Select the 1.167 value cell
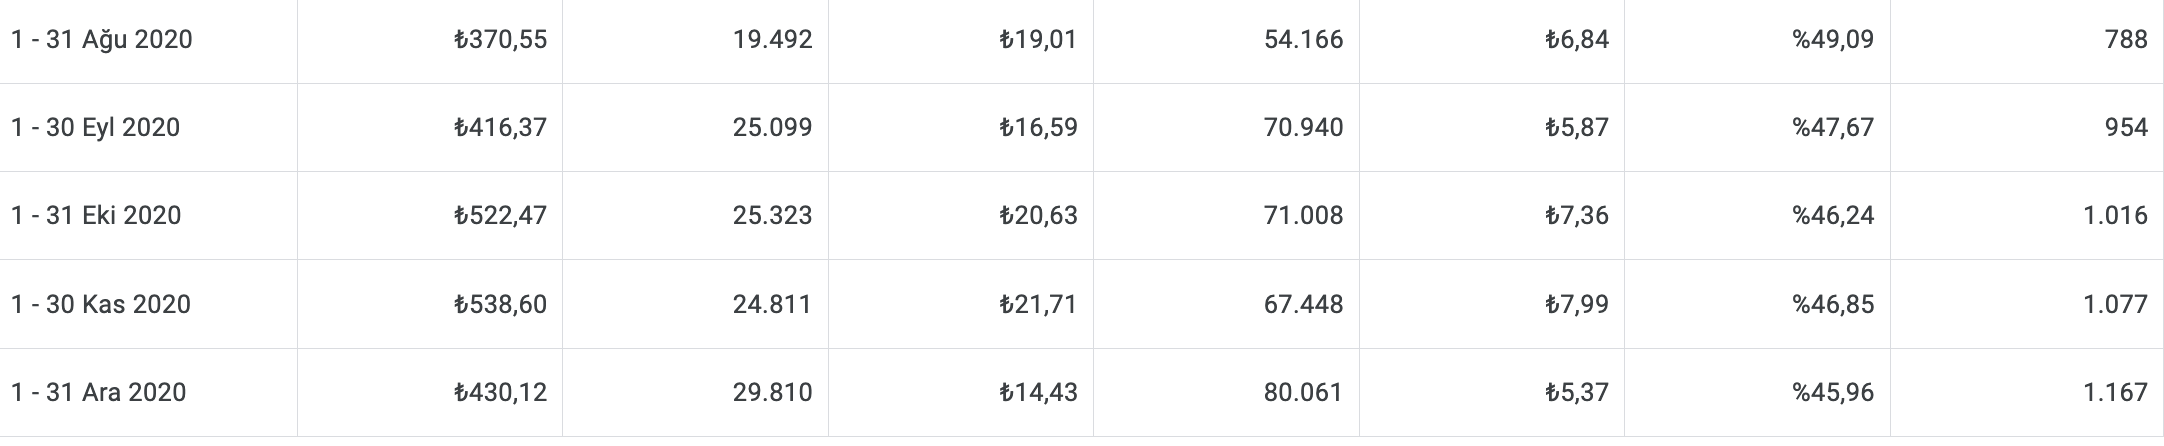Screen dimensions: 2164x446 (x=2027, y=392)
